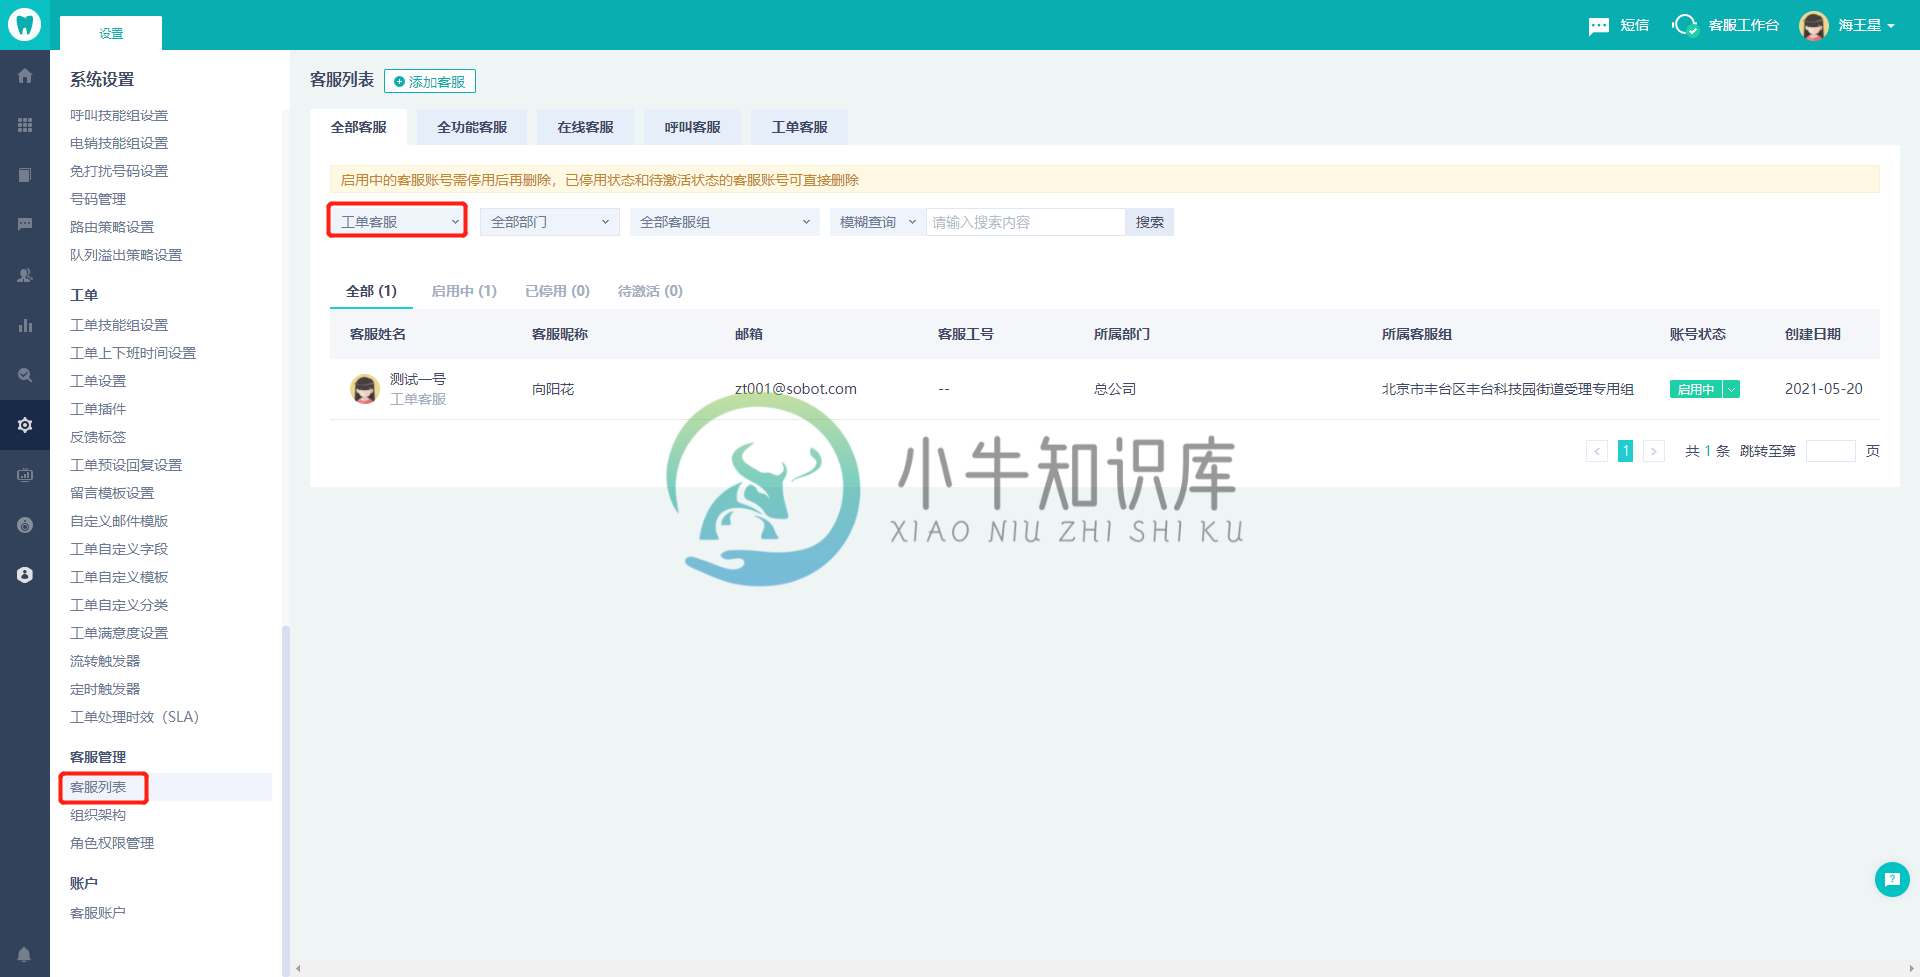
Task: Open 工单插件 menu item
Action: click(x=98, y=409)
